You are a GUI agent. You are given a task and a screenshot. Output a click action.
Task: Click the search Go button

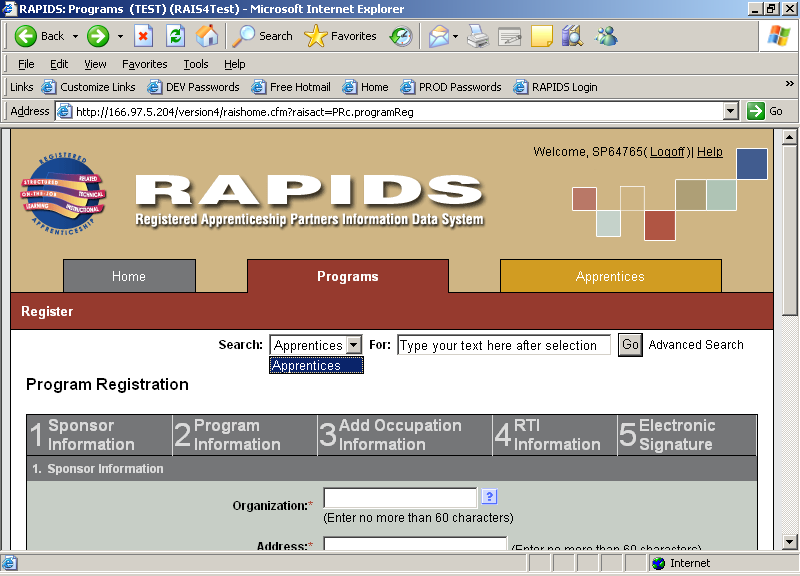coord(630,345)
